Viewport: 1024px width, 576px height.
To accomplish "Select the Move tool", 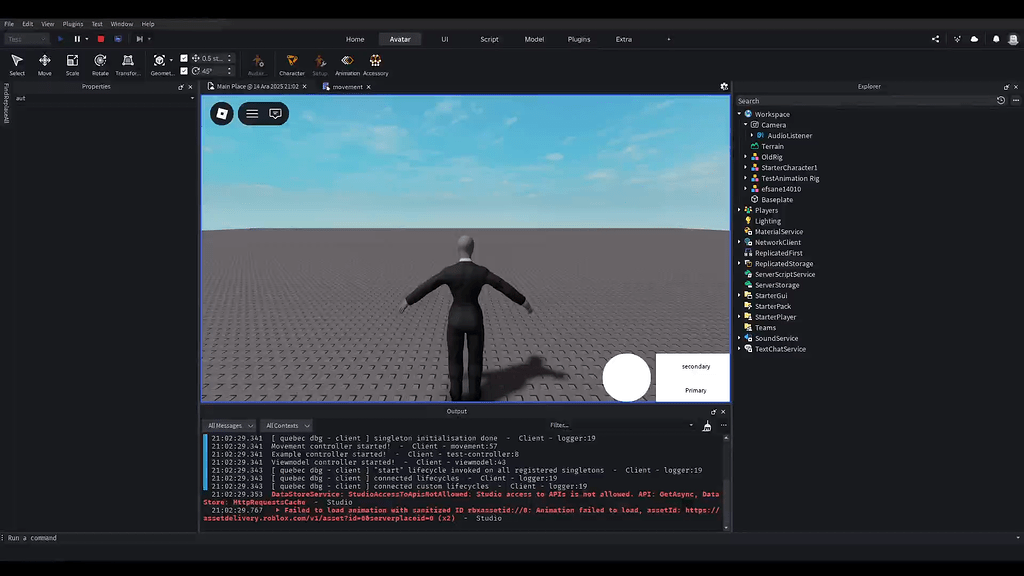I will pos(45,62).
